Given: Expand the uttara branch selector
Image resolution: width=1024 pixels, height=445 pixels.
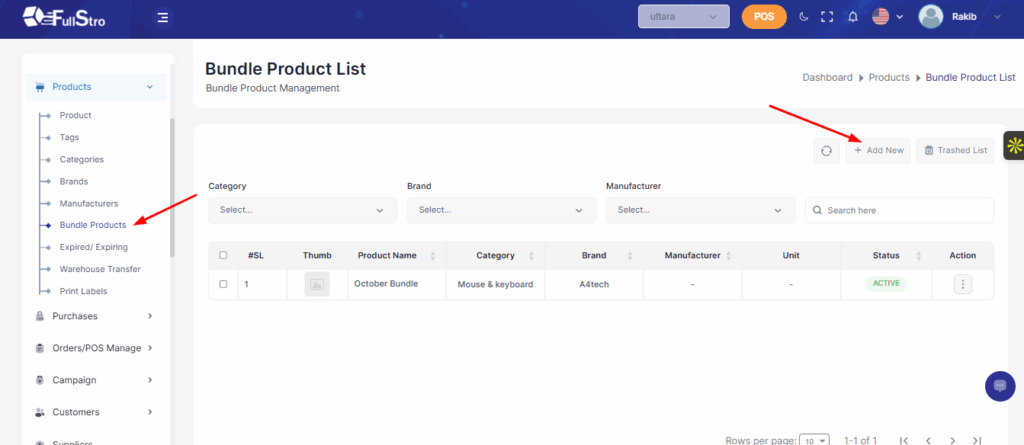Looking at the screenshot, I should 684,17.
